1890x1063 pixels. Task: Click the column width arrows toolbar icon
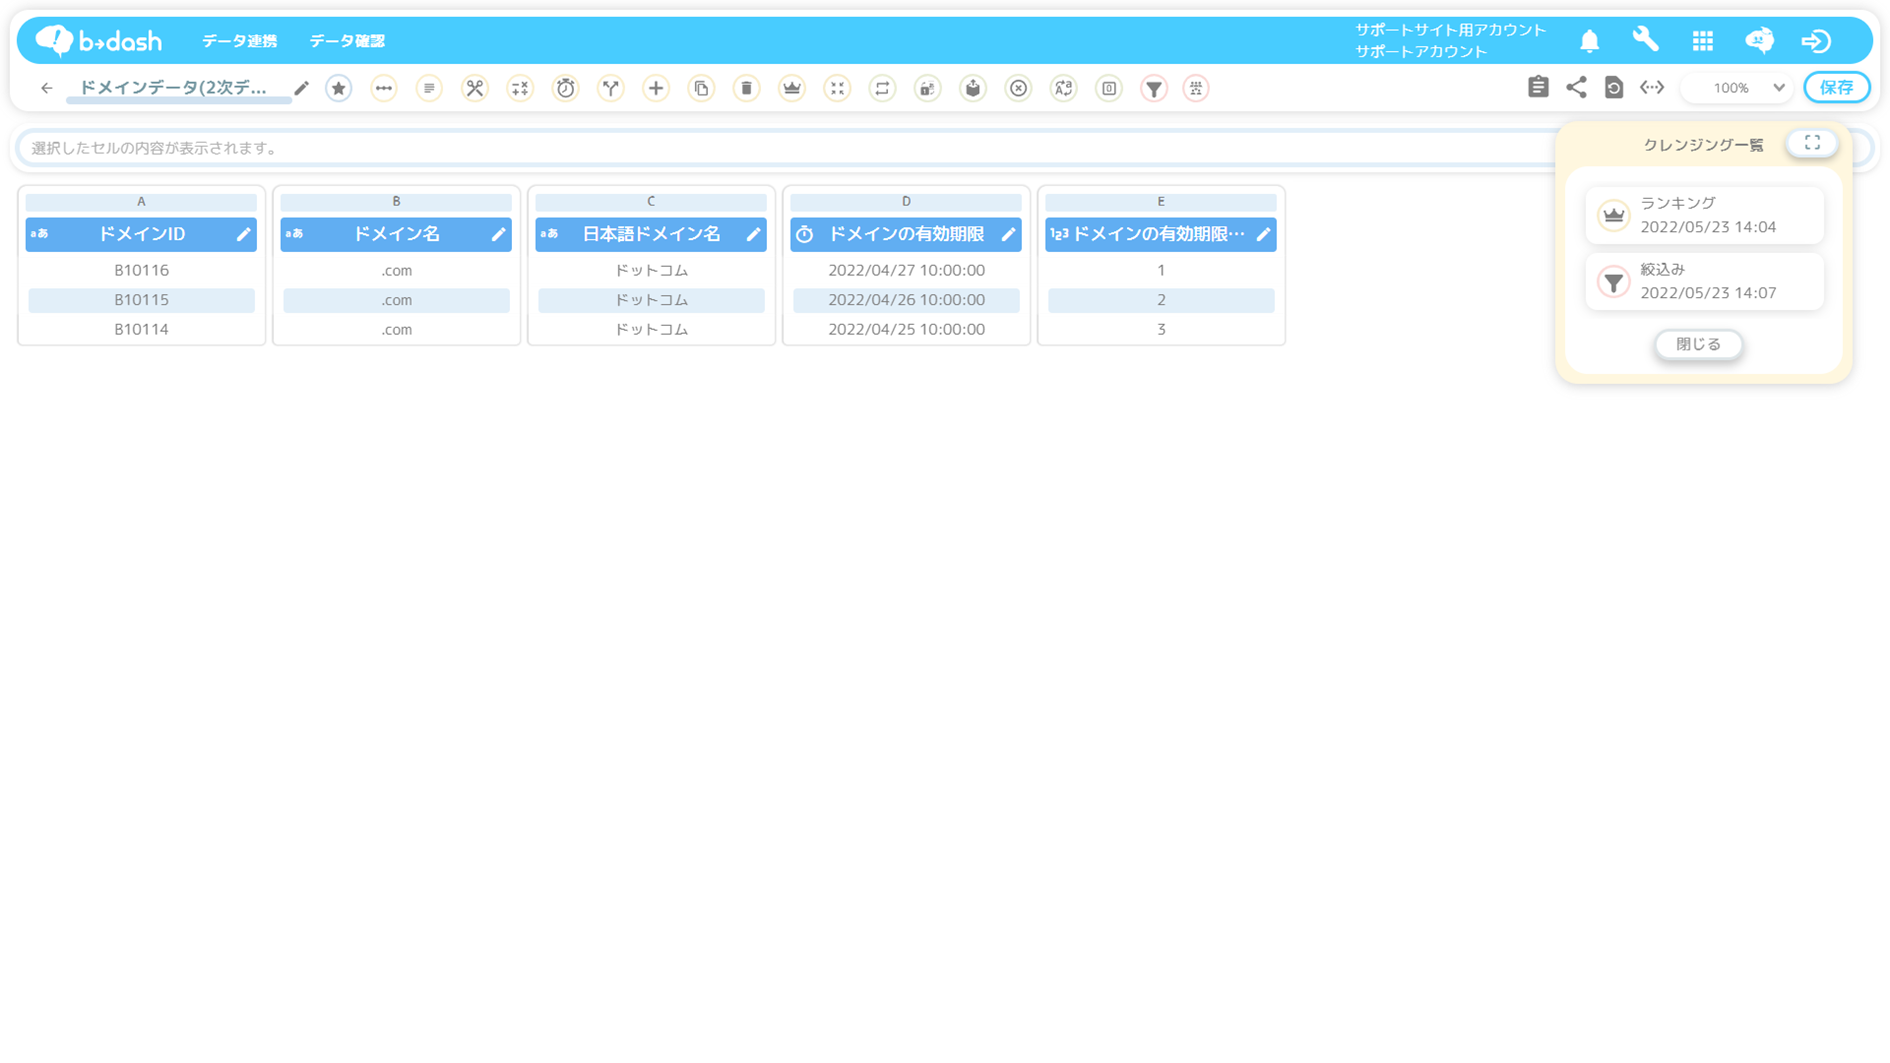point(384,88)
